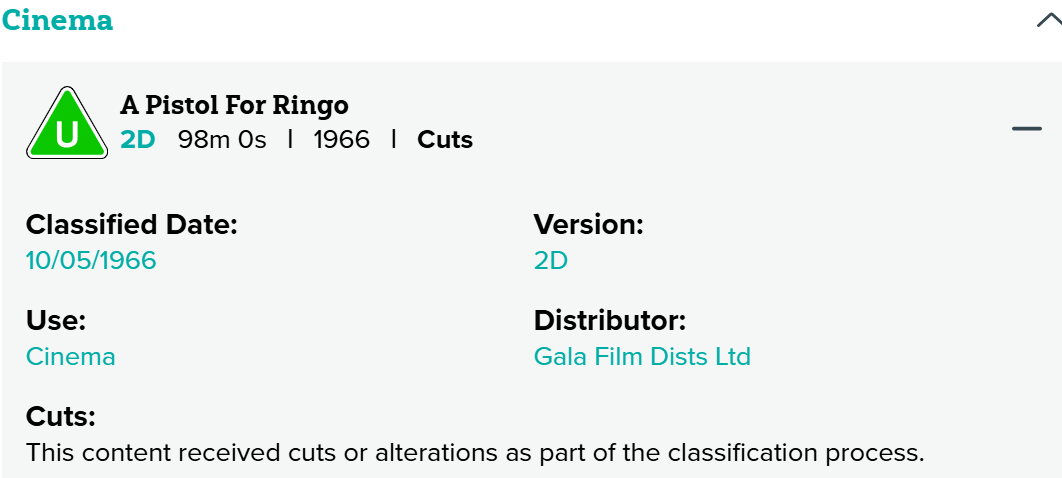Click the Cinema section heading
The width and height of the screenshot is (1062, 478).
(x=57, y=20)
